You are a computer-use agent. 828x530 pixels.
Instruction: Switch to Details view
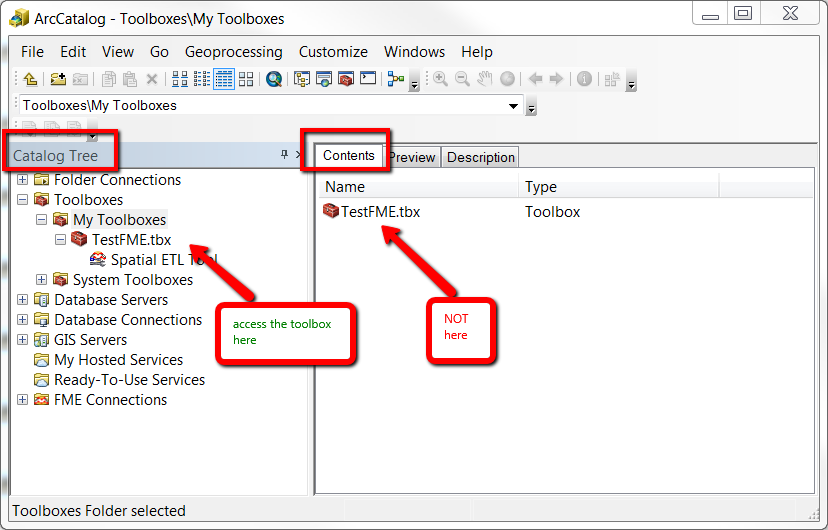point(224,79)
